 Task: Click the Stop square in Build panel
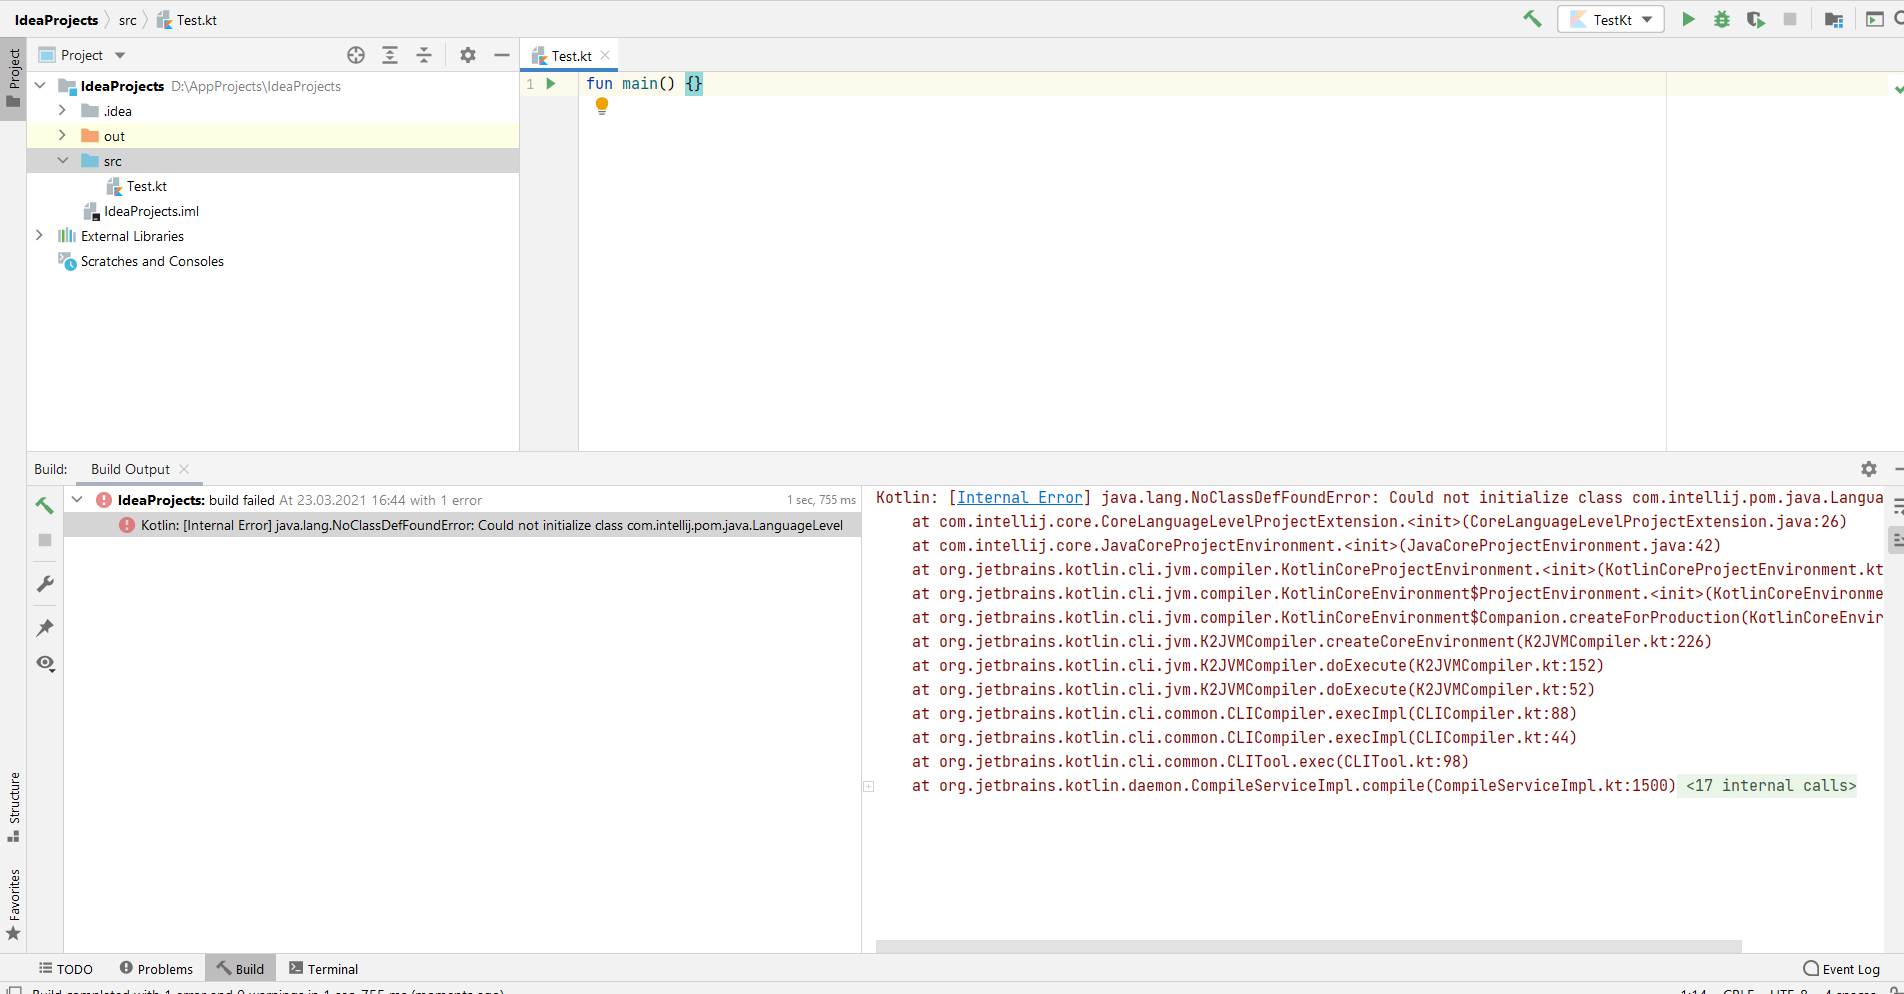pos(45,540)
